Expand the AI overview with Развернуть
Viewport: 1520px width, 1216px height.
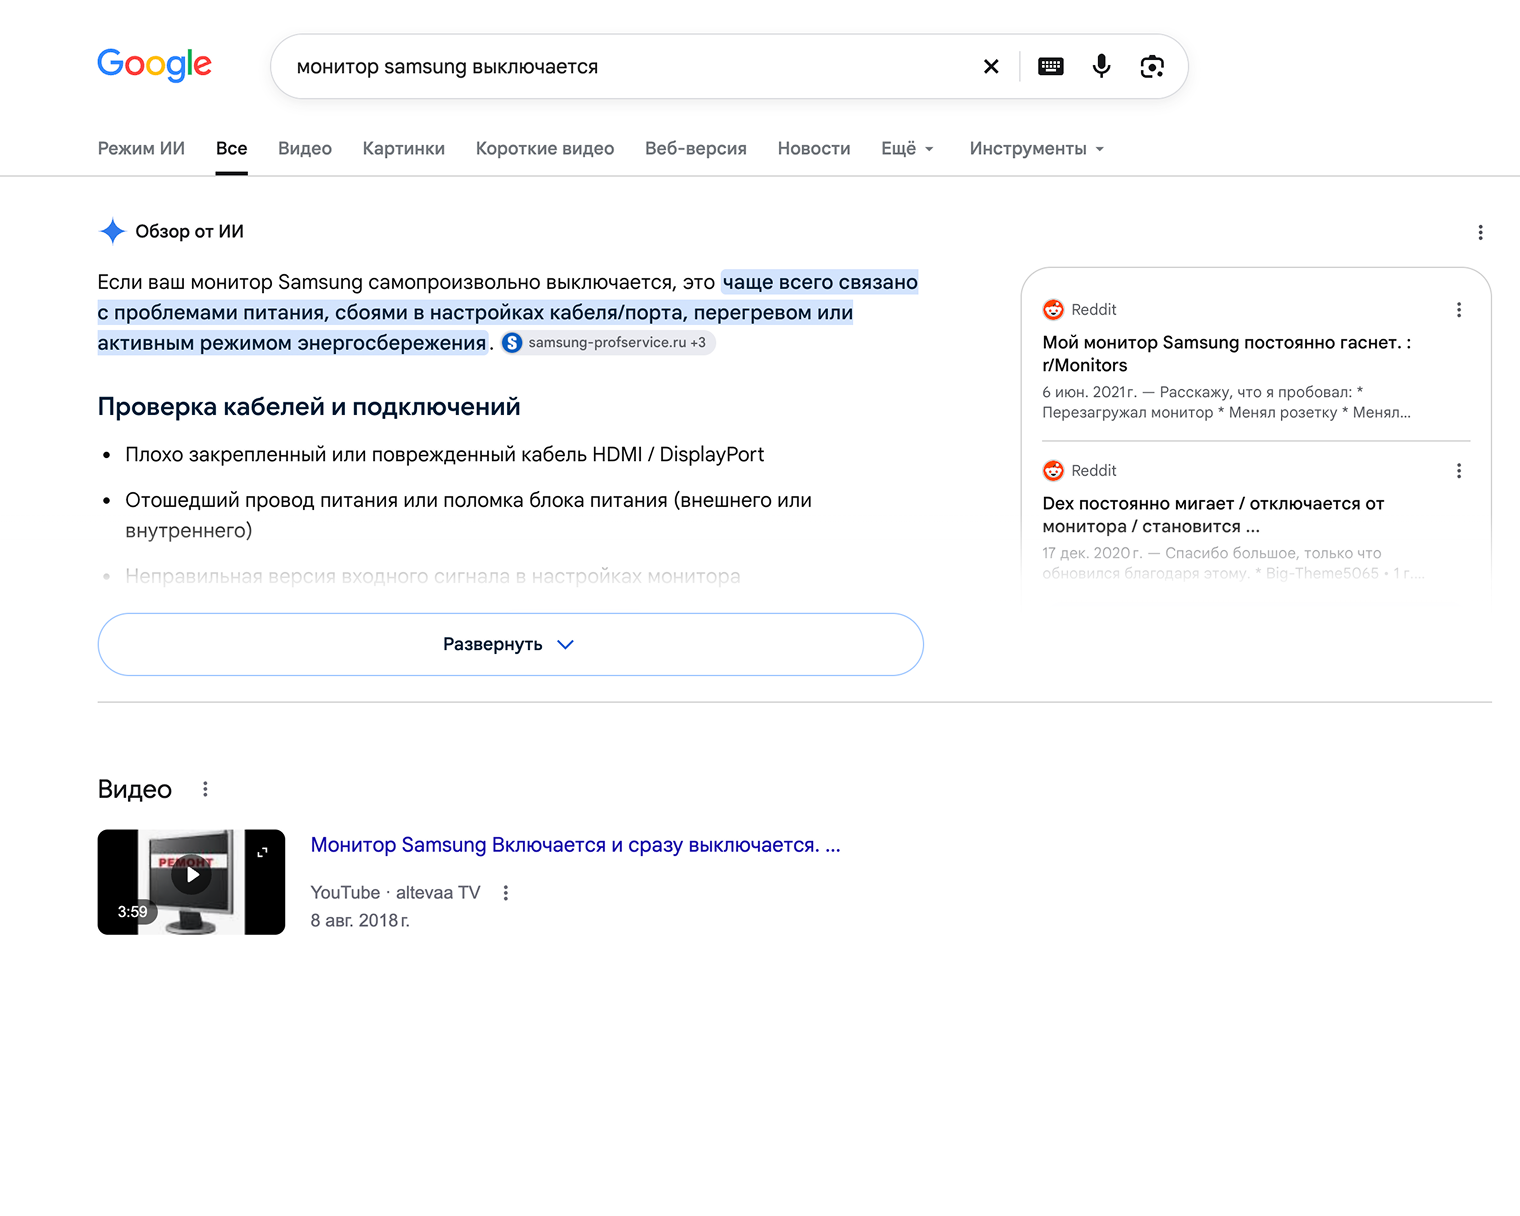click(x=510, y=644)
